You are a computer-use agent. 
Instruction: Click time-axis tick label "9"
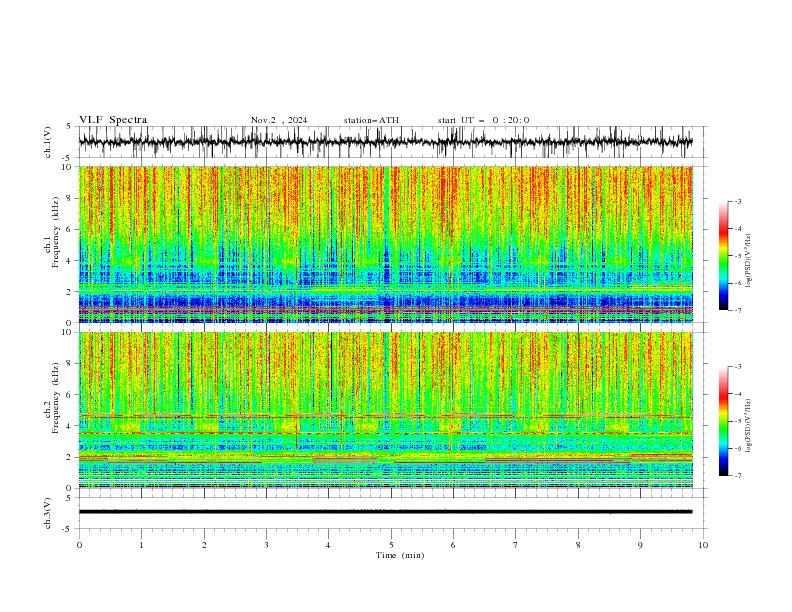pos(640,545)
